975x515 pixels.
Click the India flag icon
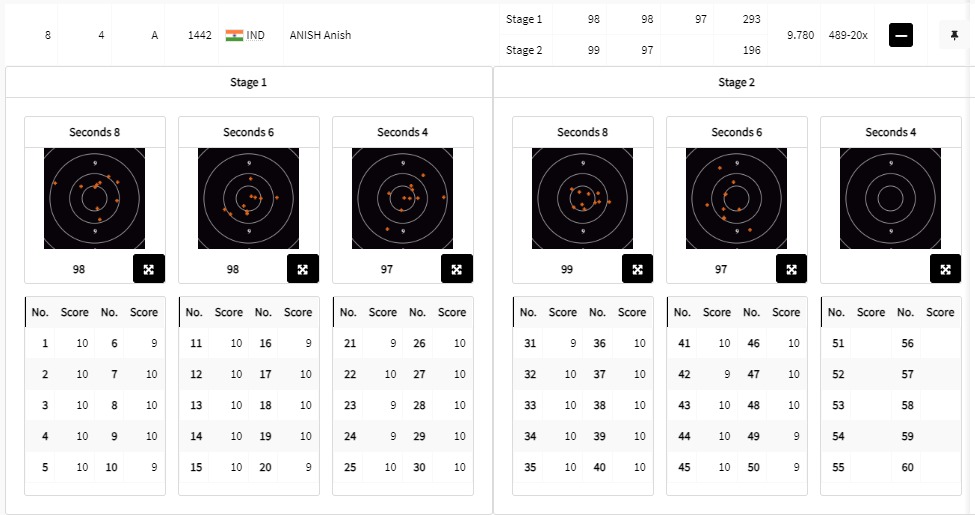235,35
